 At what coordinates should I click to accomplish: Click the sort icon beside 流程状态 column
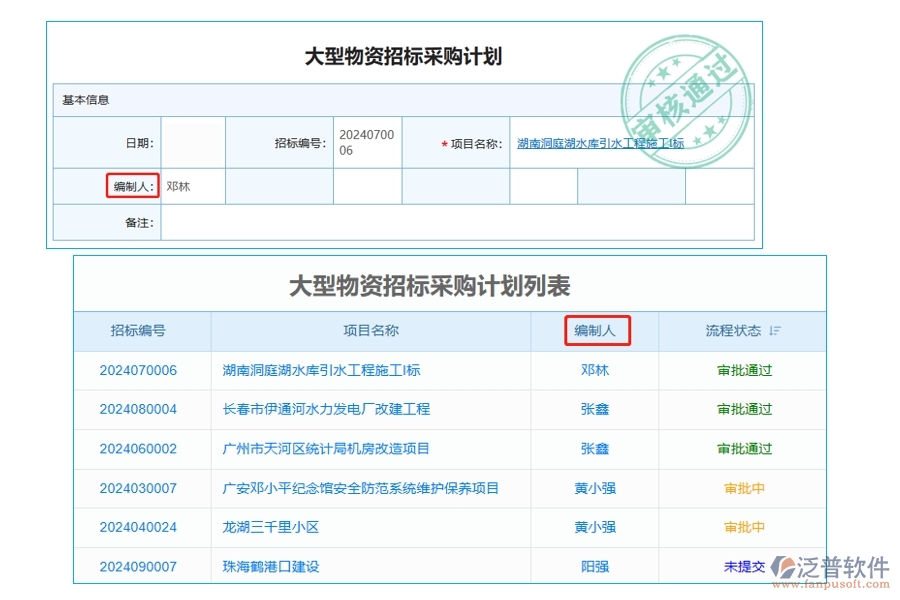click(x=775, y=331)
